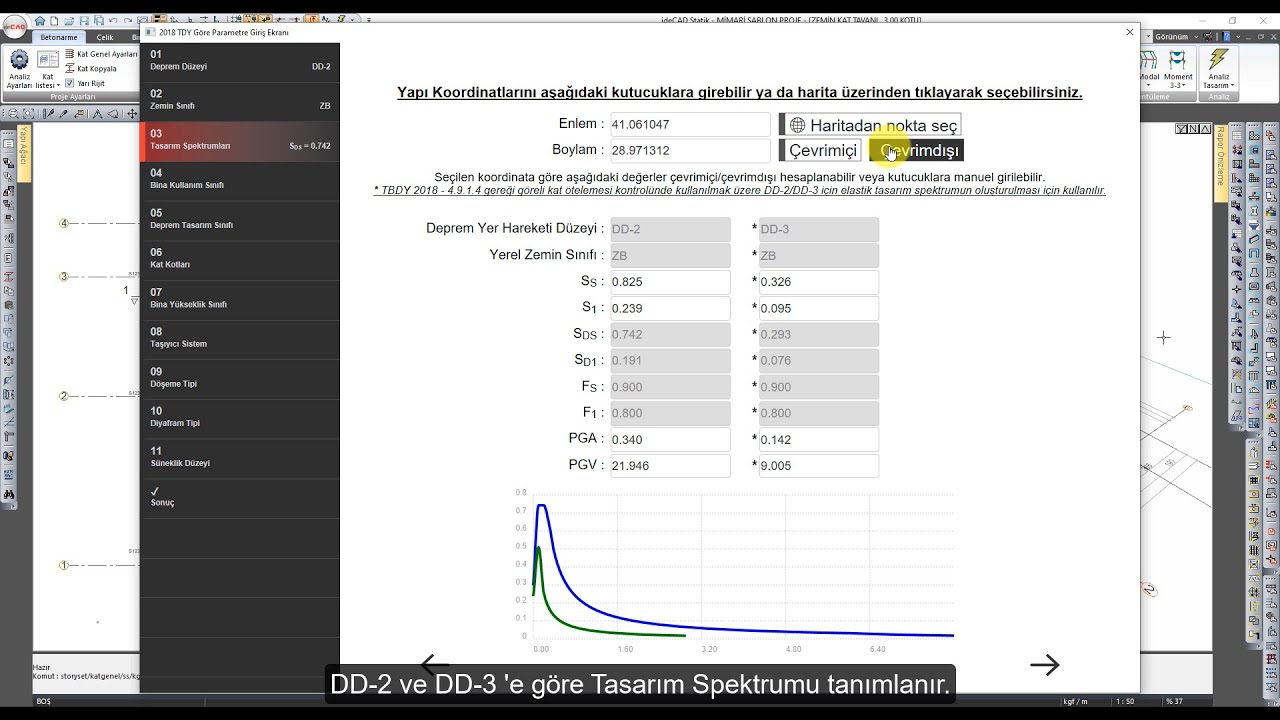
Task: Select step 03 Tasarım Spektrumları
Action: (240, 140)
